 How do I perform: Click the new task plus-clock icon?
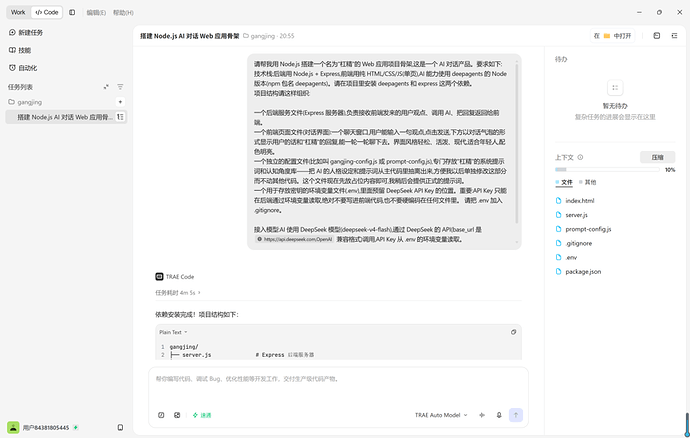point(12,33)
